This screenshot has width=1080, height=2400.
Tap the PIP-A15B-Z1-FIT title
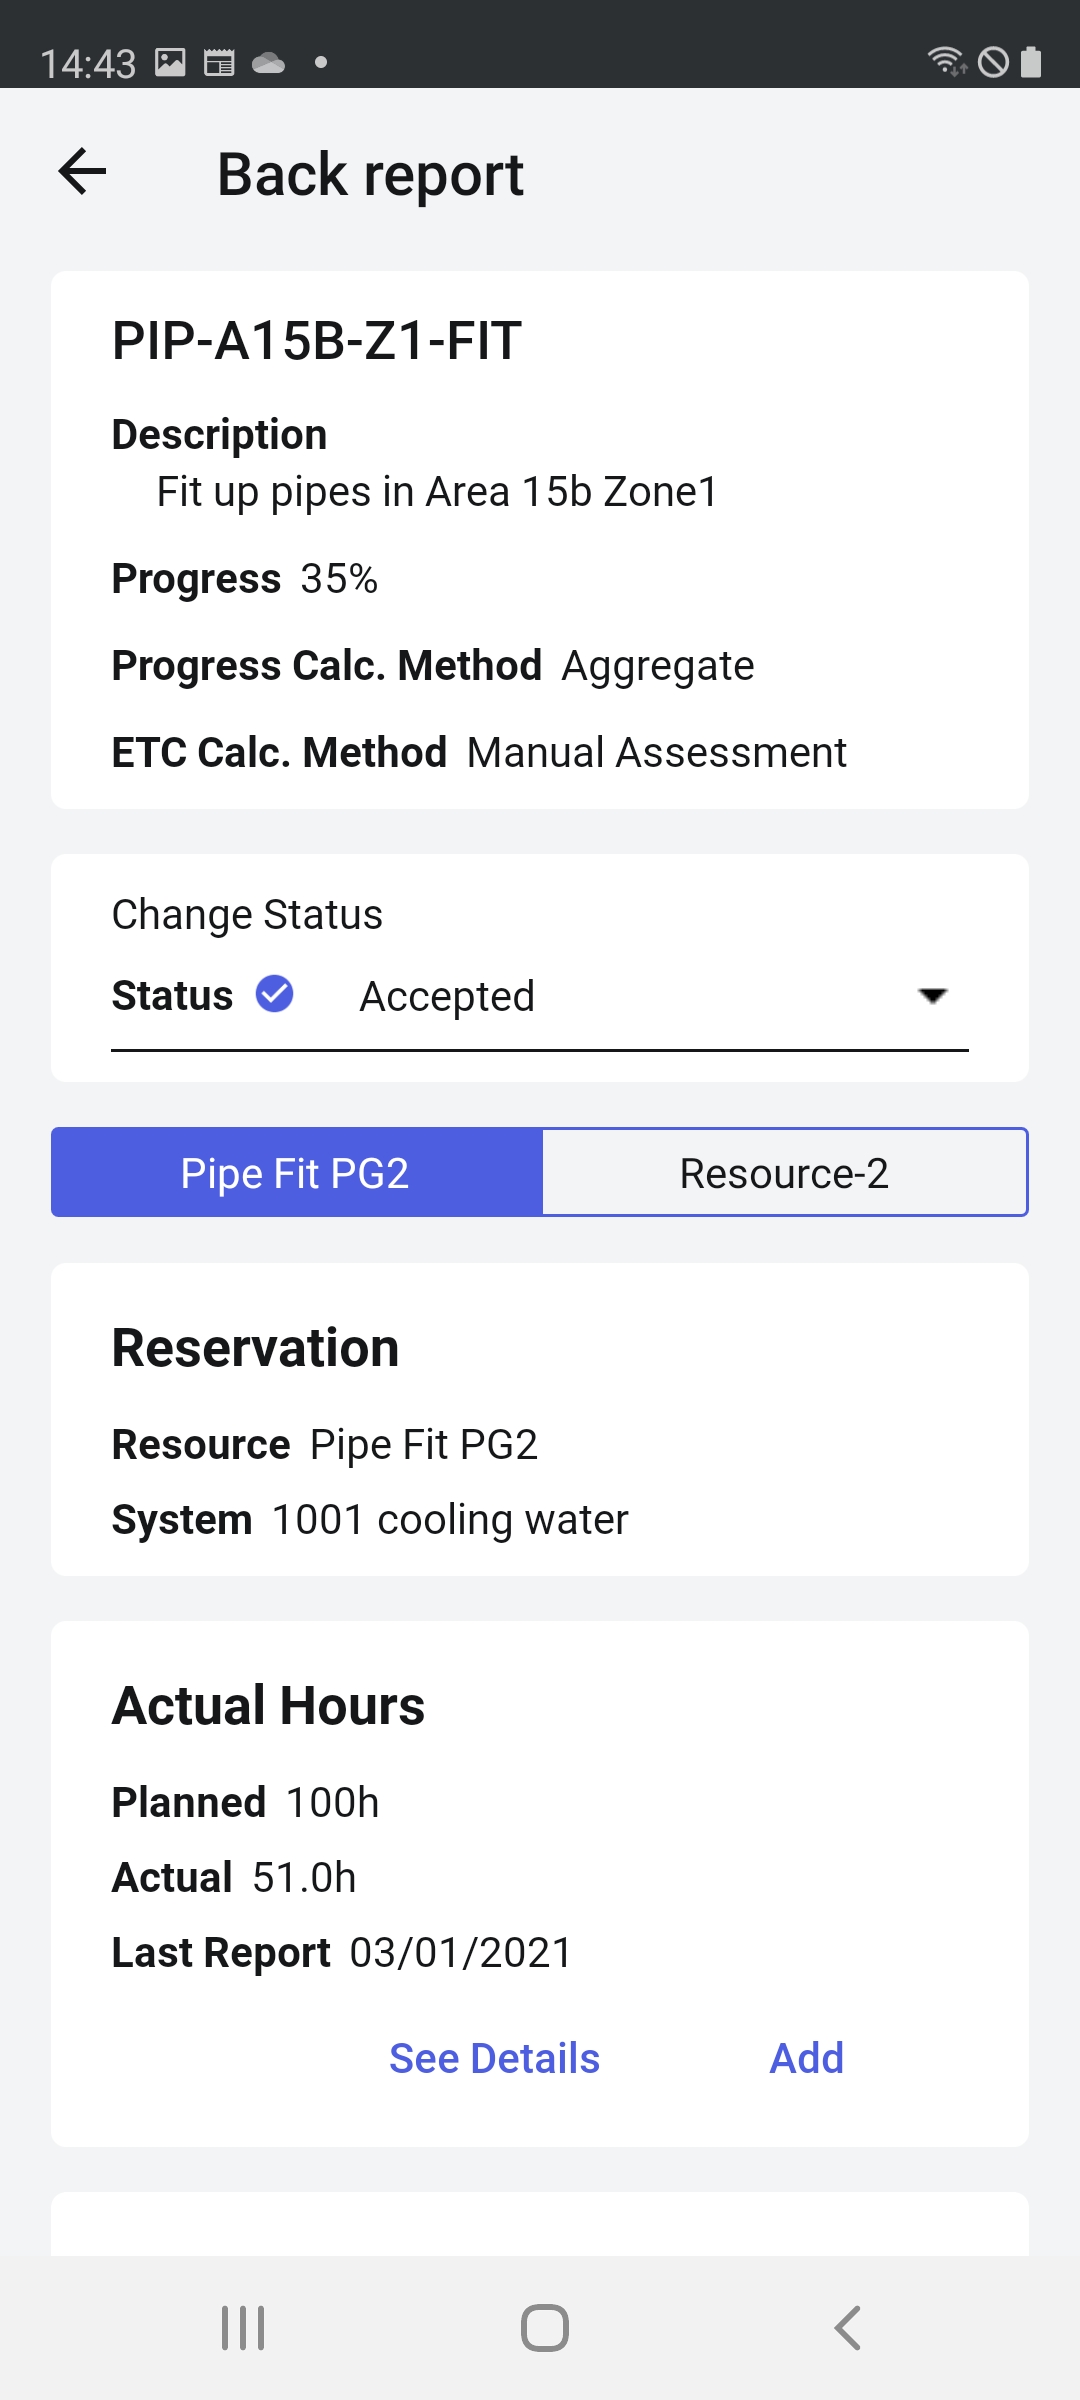pyautogui.click(x=316, y=340)
